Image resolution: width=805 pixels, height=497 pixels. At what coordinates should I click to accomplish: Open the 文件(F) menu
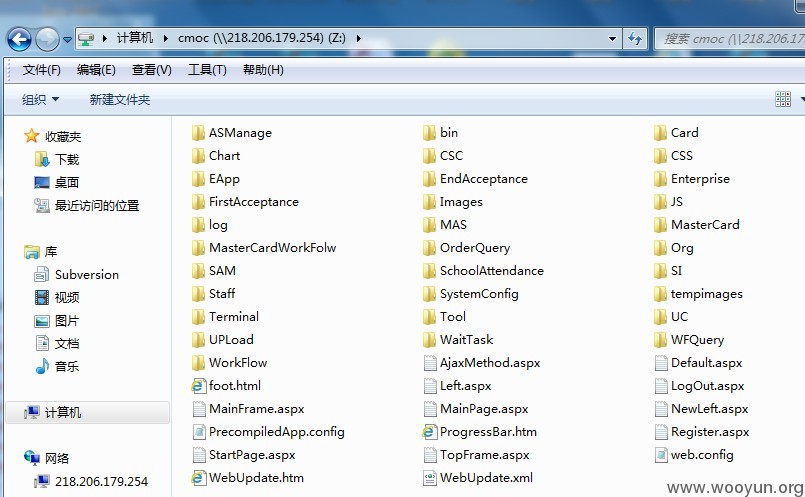click(42, 70)
